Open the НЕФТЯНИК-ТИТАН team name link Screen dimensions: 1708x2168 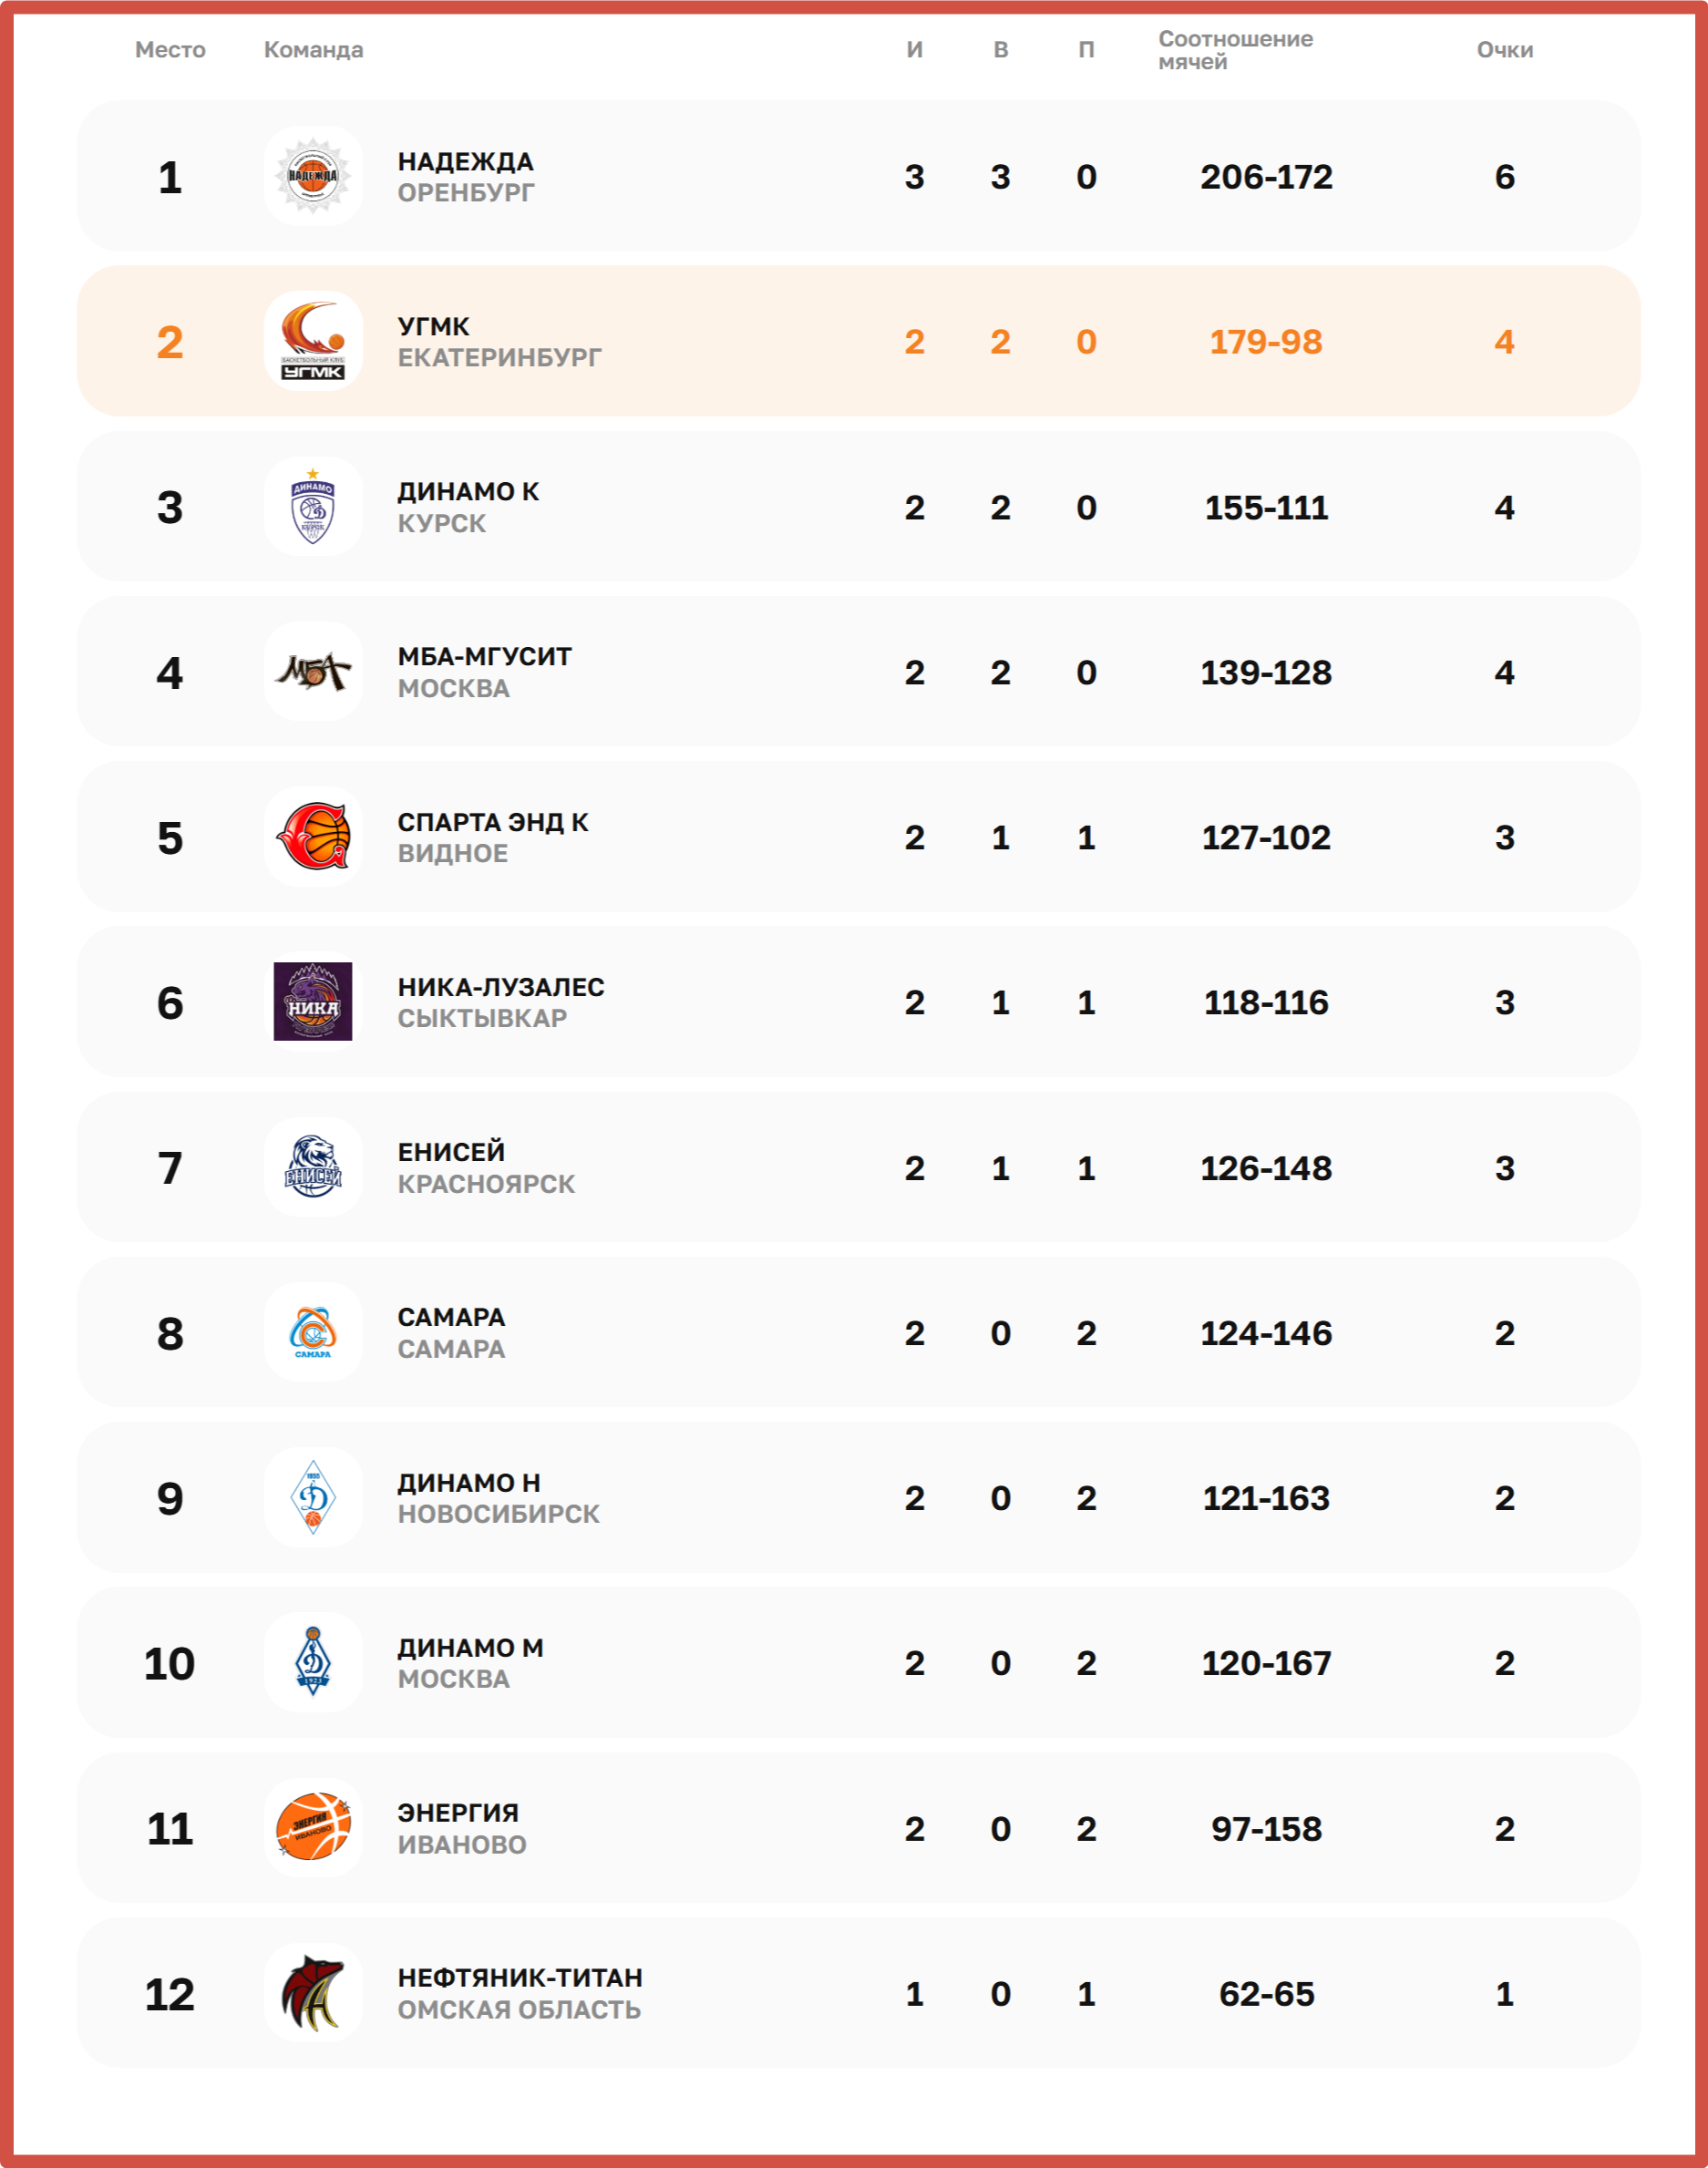(x=520, y=1978)
